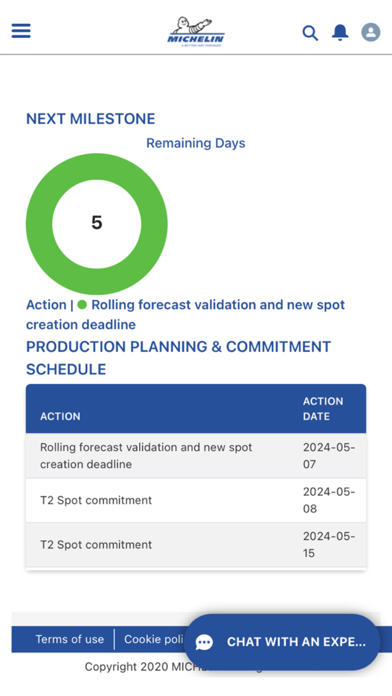Click the ACTION column header
Screen dimensions: 392x696
[60, 416]
